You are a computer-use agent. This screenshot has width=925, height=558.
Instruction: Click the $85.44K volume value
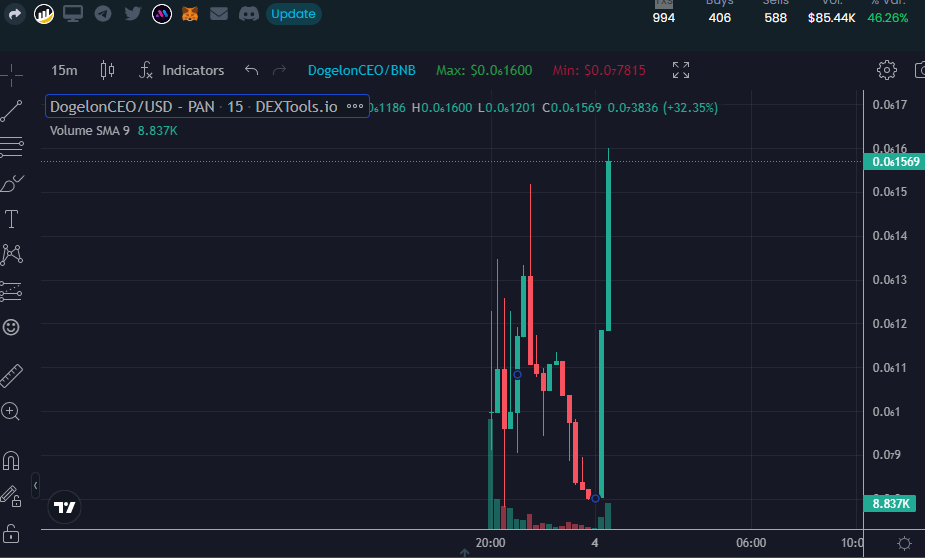[831, 18]
